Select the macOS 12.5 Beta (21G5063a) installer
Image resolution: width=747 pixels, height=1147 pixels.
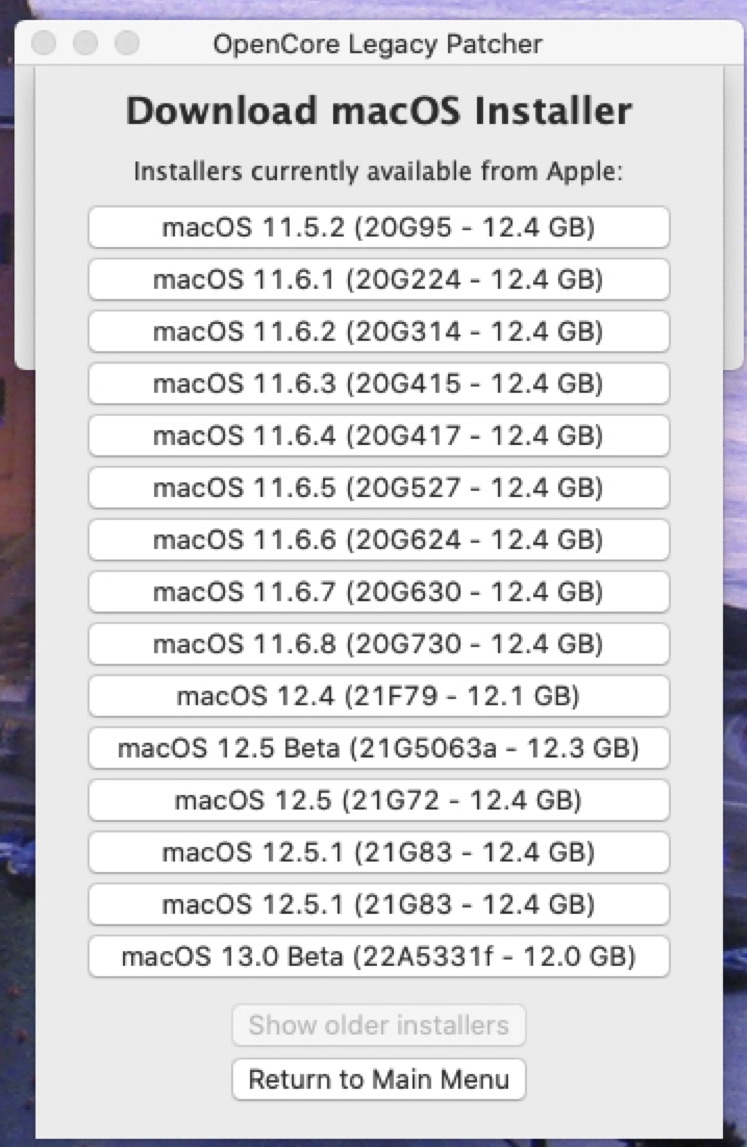(378, 748)
